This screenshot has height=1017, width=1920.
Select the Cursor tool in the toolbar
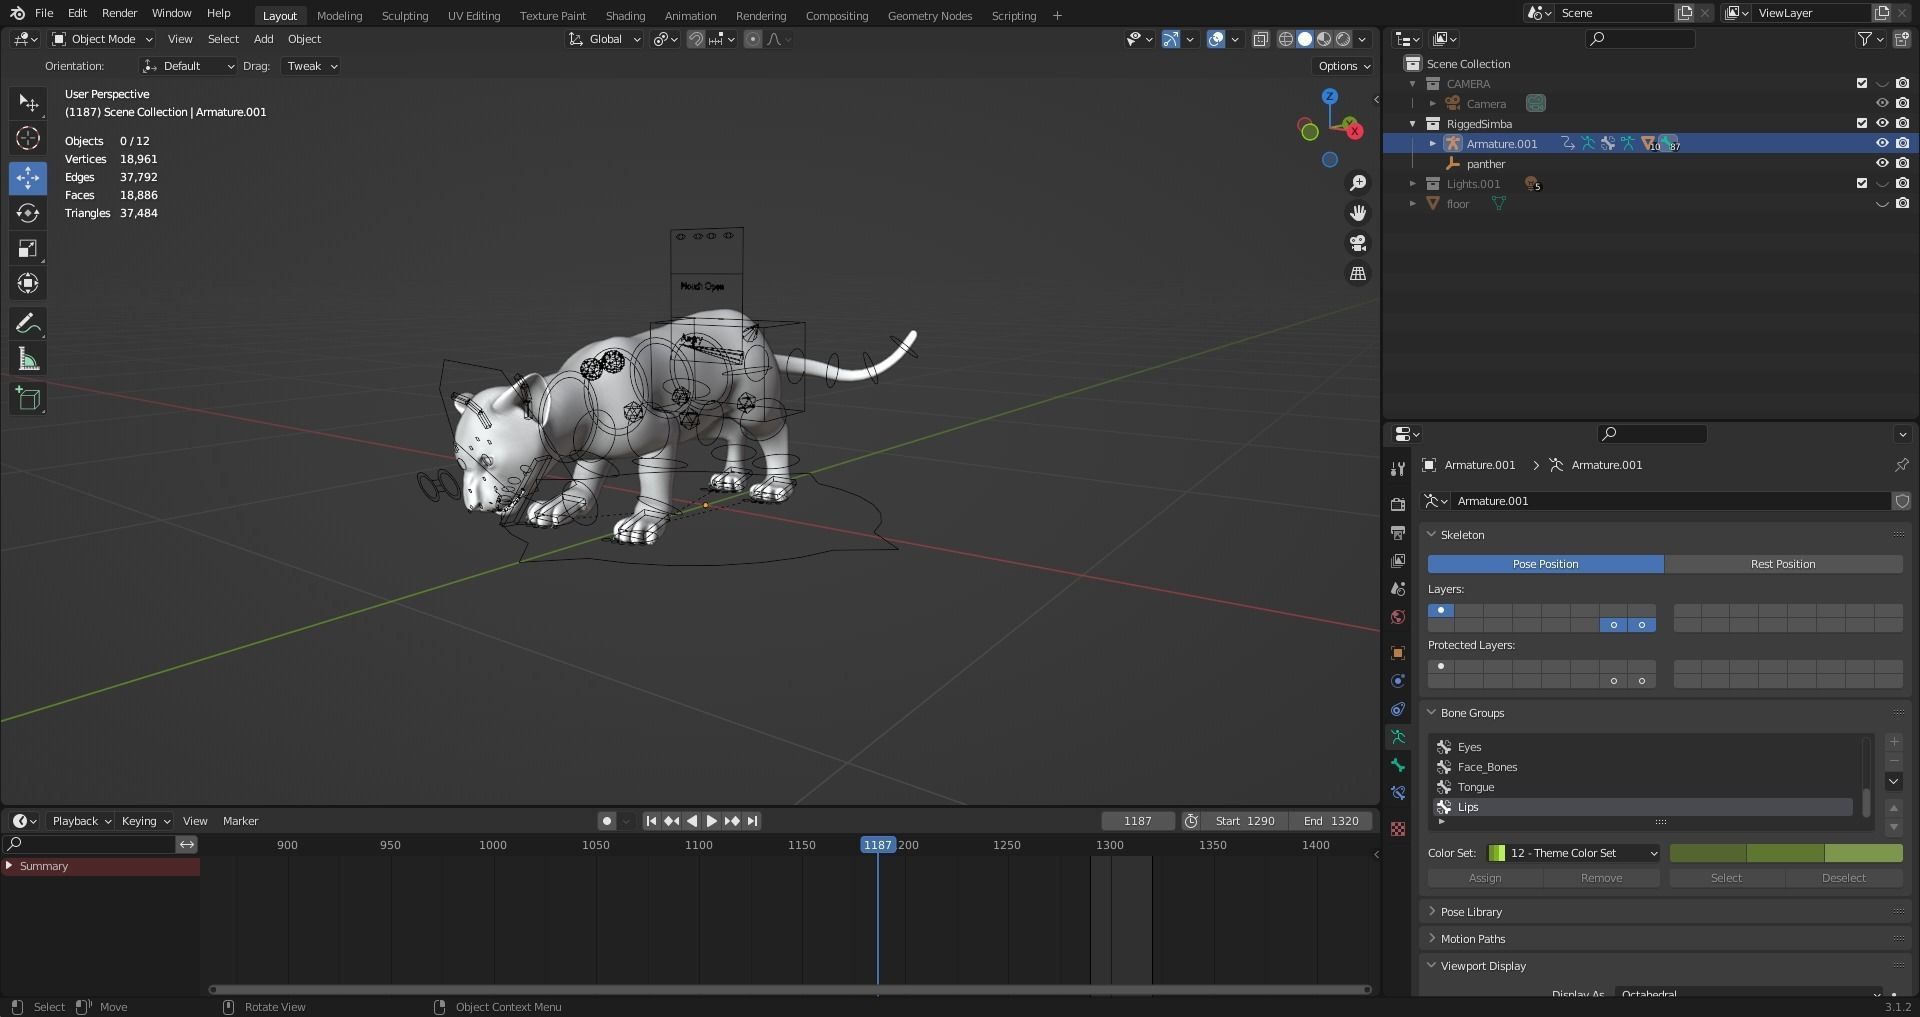pyautogui.click(x=28, y=138)
